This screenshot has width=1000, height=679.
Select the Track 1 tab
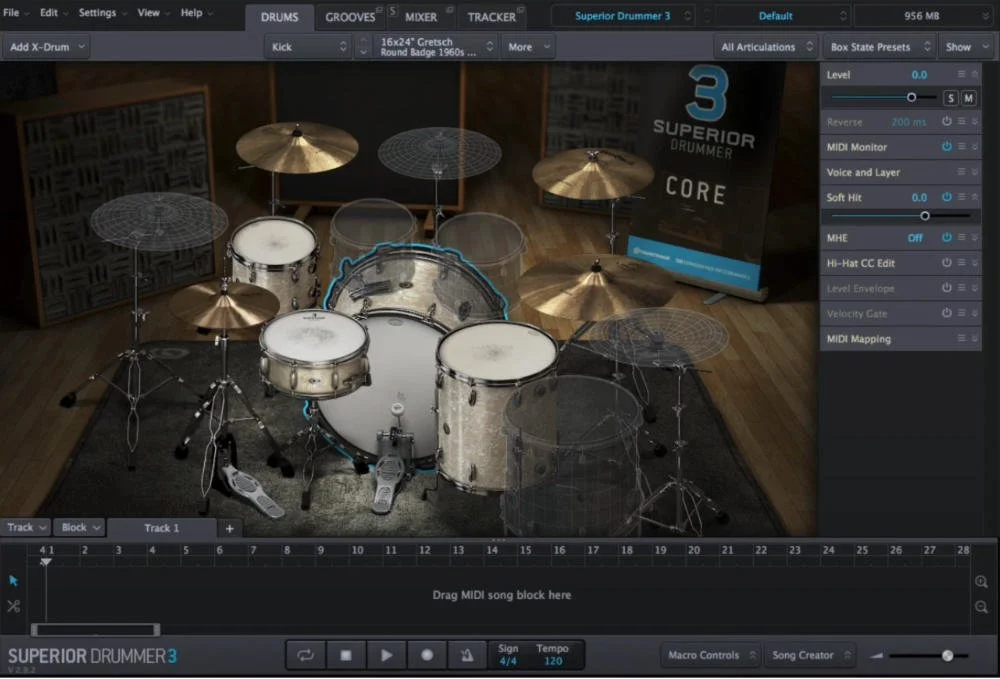pyautogui.click(x=162, y=528)
